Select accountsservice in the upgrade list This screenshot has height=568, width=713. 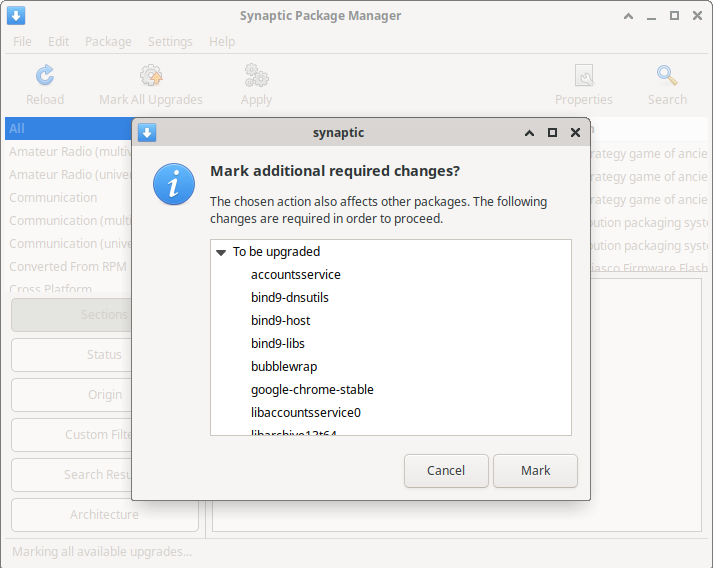coord(296,275)
